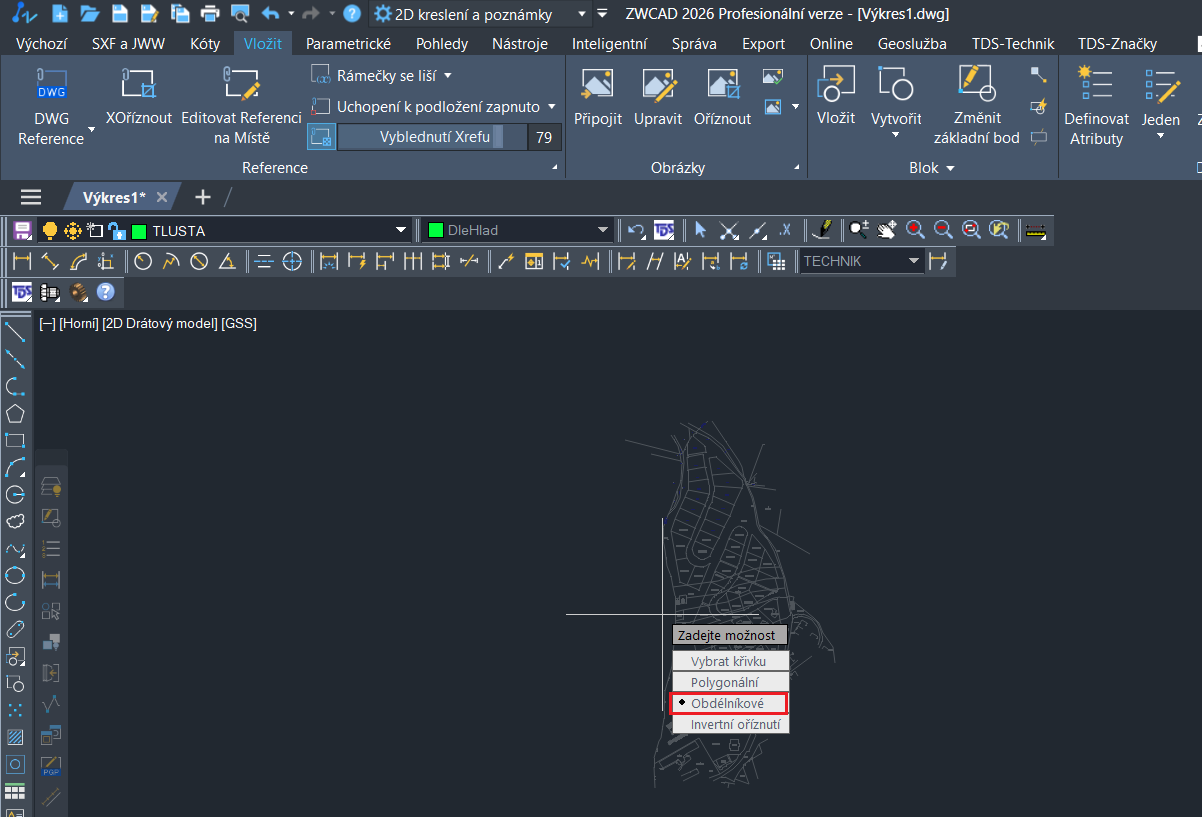
Task: Click the XOříznout xref clip icon
Action: tap(139, 86)
